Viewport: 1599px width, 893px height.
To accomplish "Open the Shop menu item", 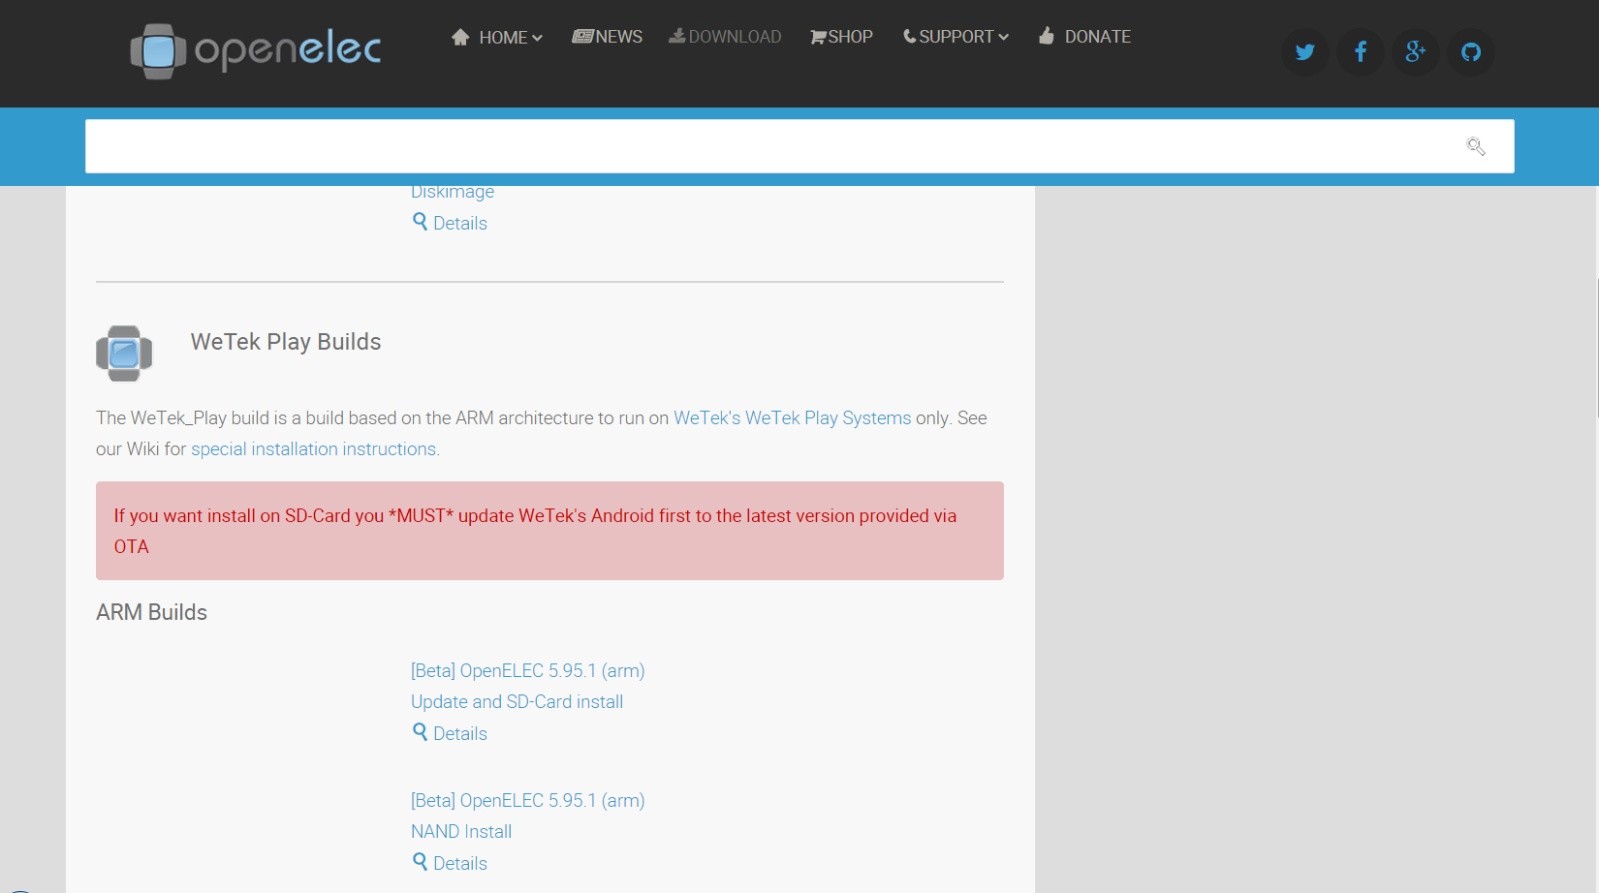I will [841, 37].
